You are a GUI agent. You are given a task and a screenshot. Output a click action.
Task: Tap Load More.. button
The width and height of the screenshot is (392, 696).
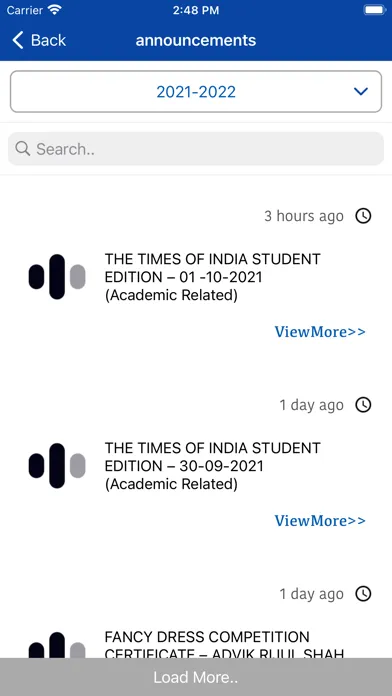pyautogui.click(x=196, y=677)
